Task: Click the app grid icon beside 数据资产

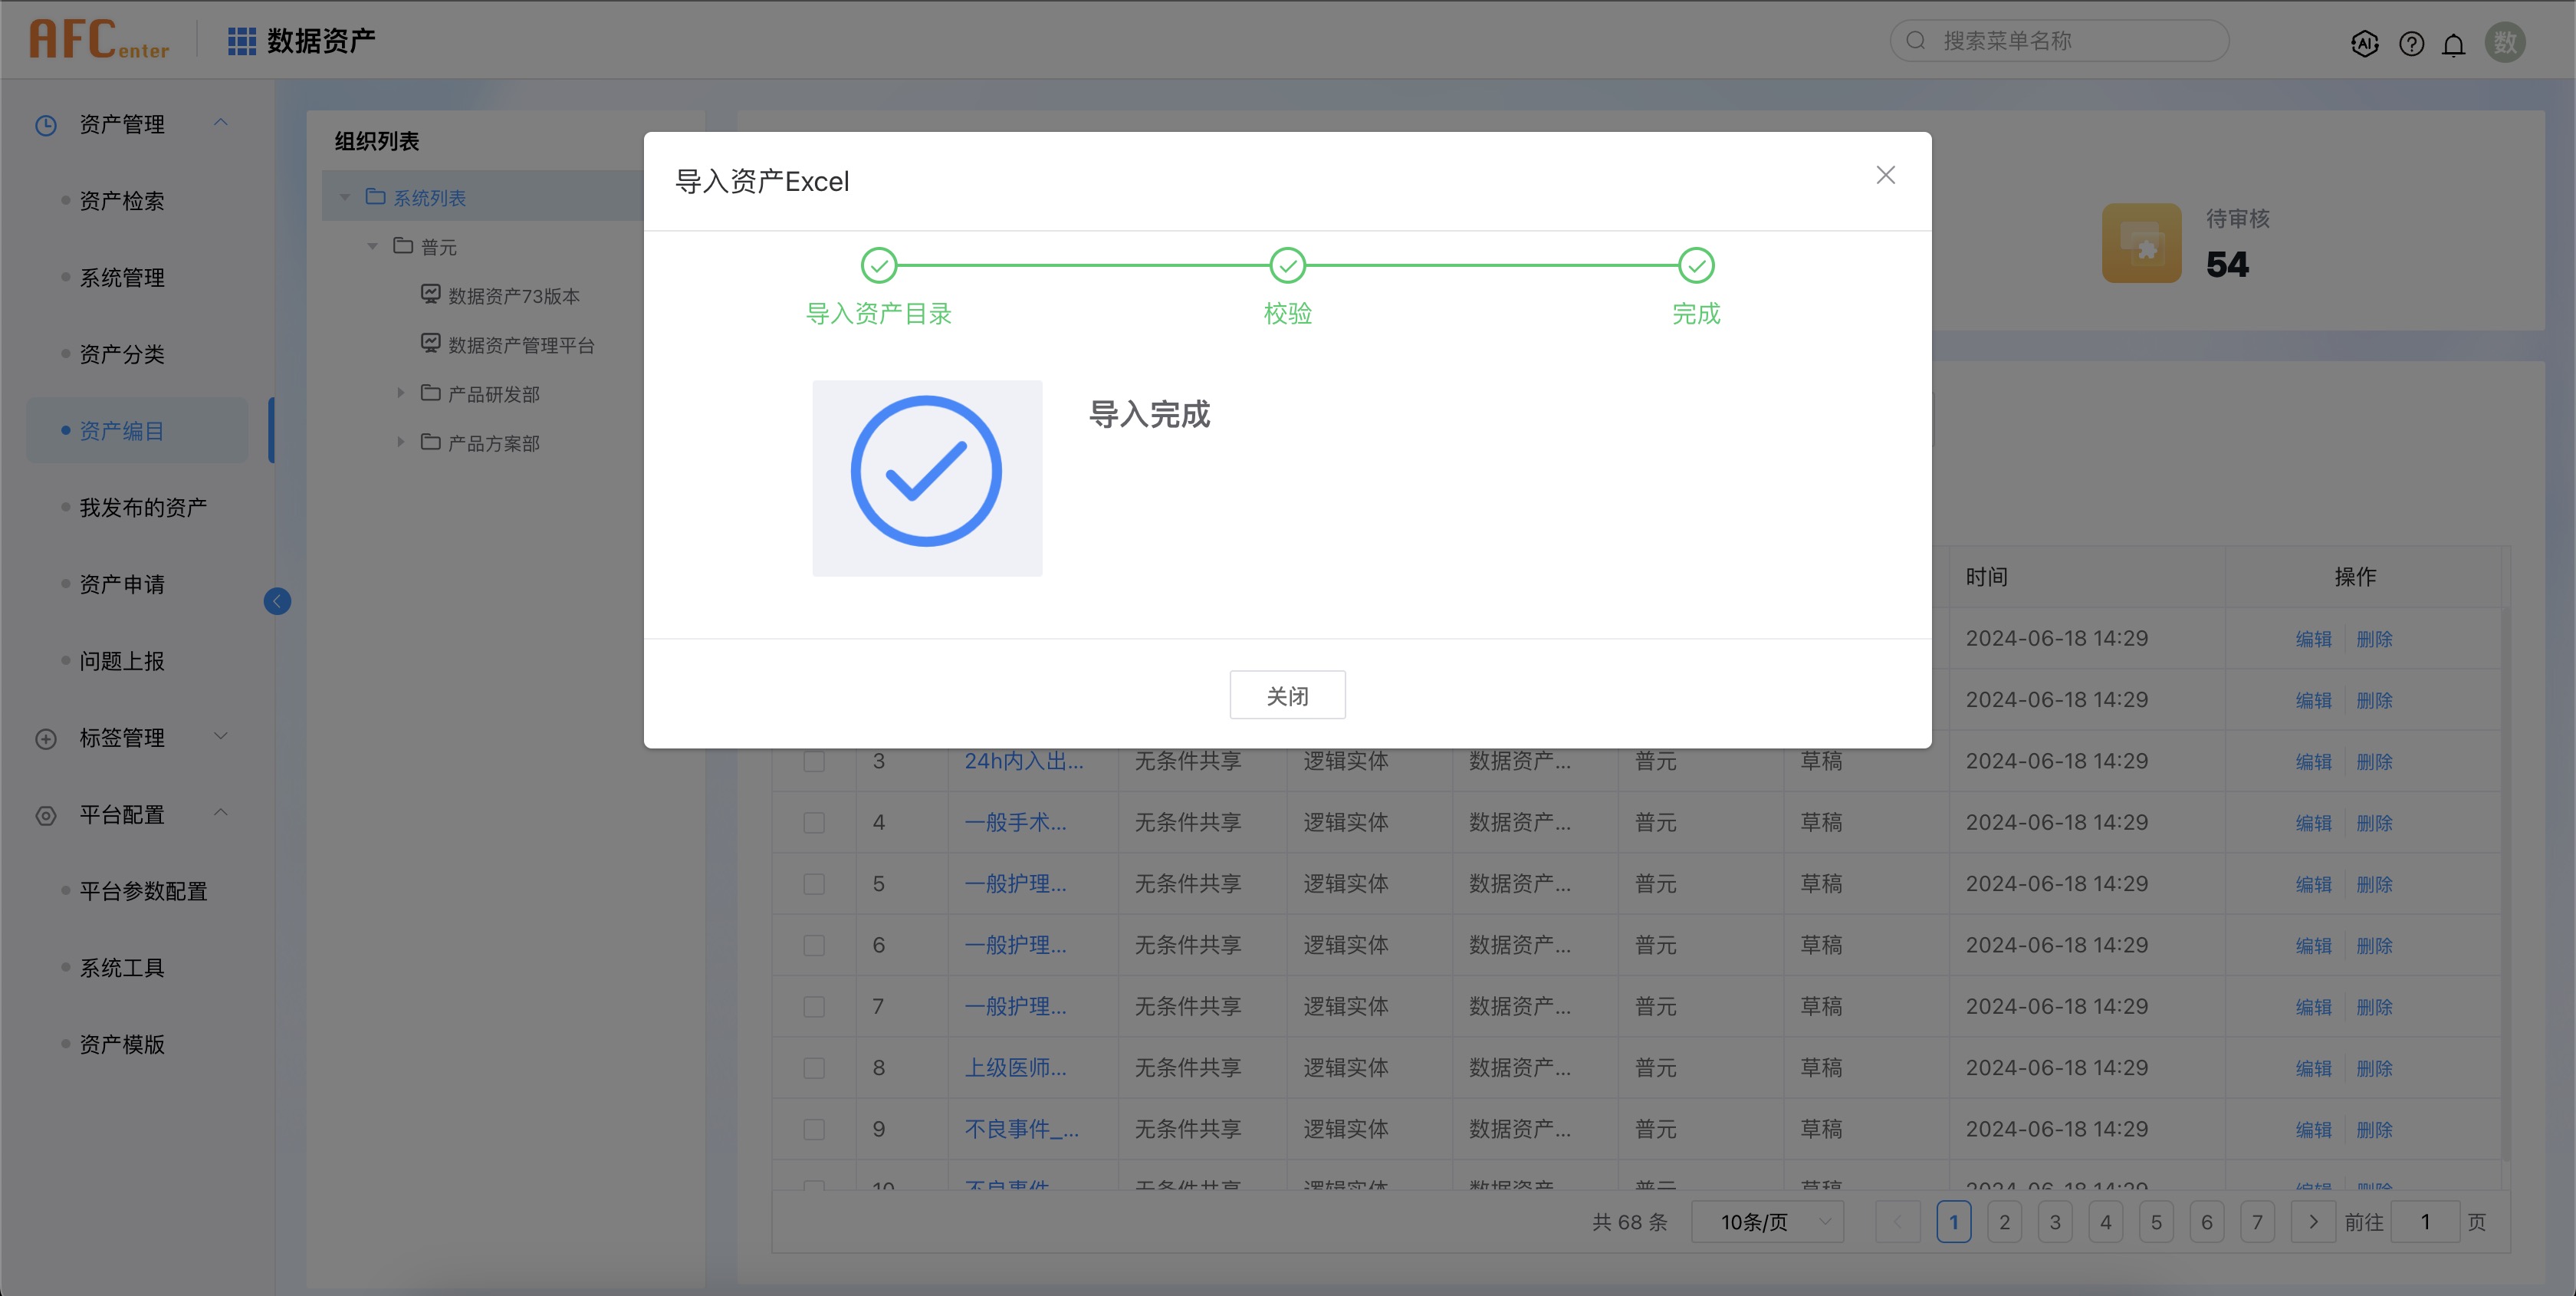Action: 241,41
